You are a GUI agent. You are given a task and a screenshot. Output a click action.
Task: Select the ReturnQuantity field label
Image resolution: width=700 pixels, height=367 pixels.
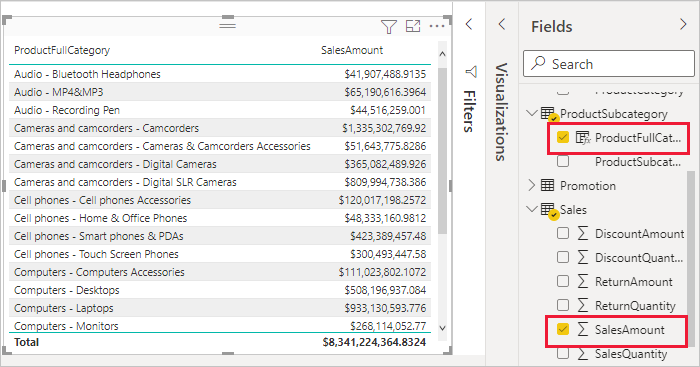pos(635,306)
